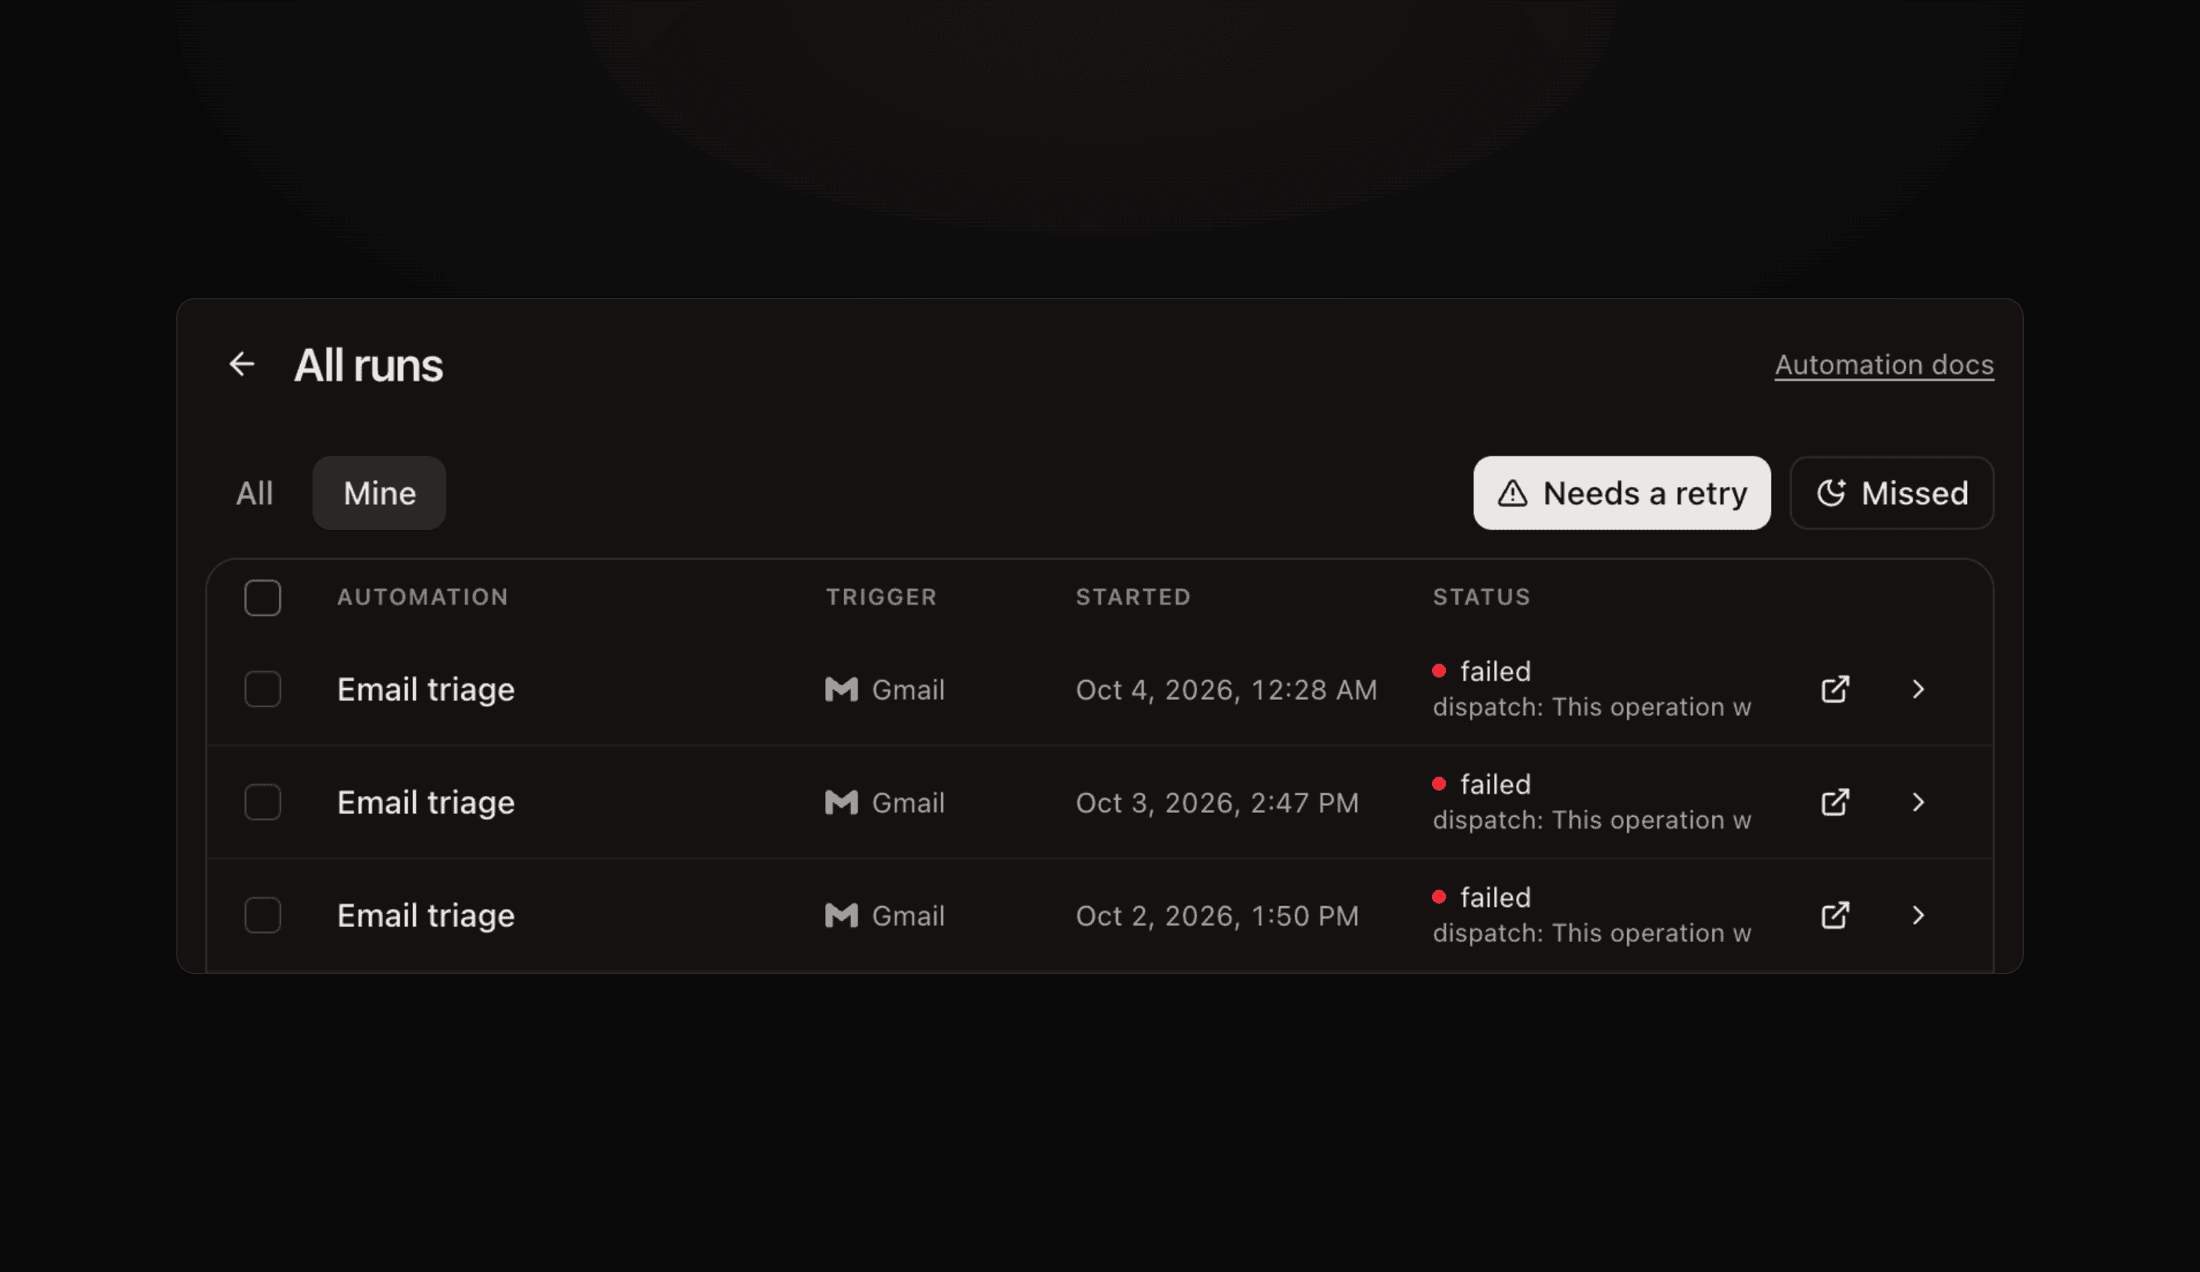The image size is (2200, 1272).
Task: Open Oct 3 run in new window icon
Action: click(1835, 802)
